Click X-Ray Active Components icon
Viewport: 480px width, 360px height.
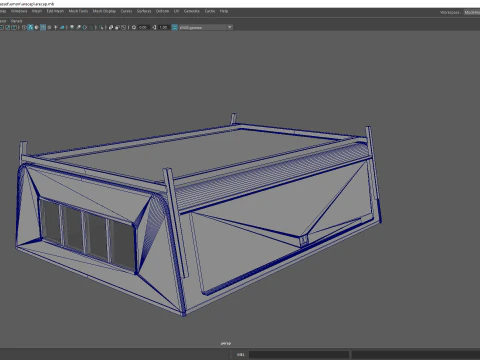click(x=117, y=27)
